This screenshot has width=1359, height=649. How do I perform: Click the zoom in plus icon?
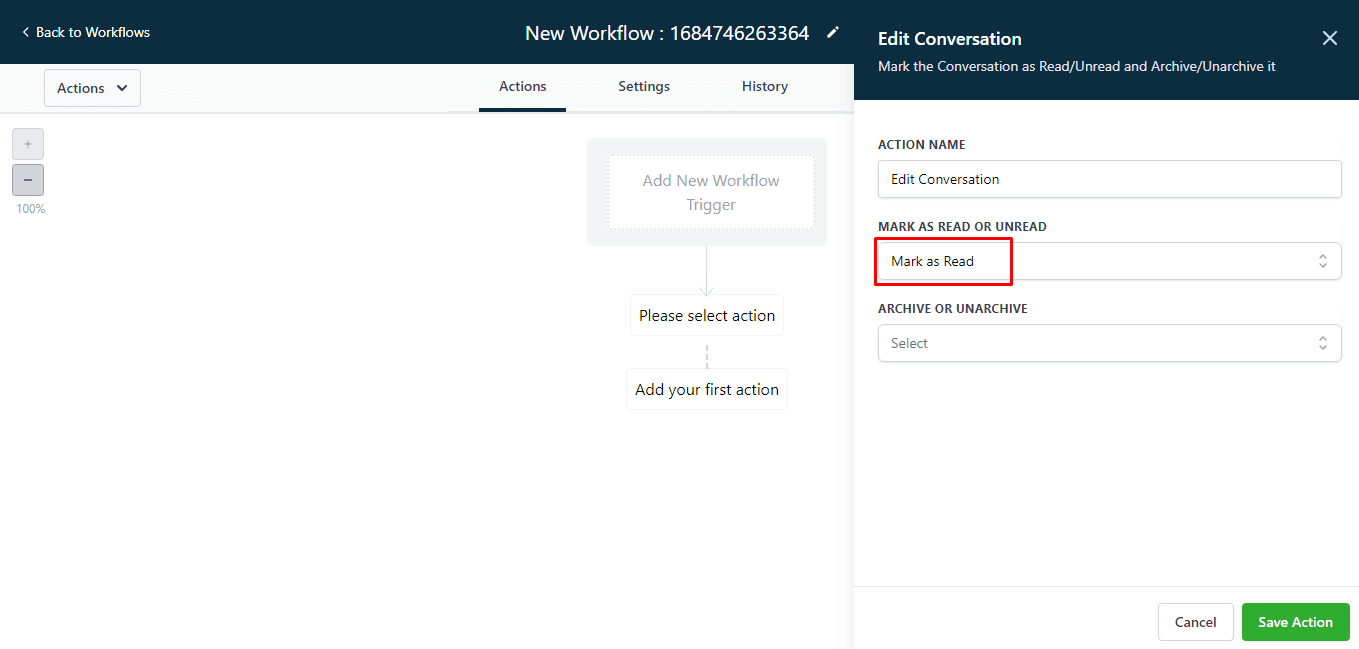click(27, 143)
